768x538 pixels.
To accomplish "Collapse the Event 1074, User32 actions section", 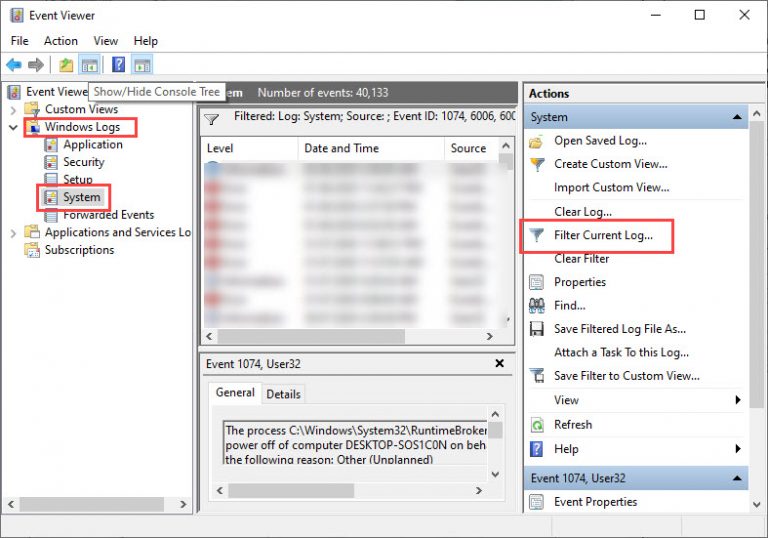I will pyautogui.click(x=737, y=478).
